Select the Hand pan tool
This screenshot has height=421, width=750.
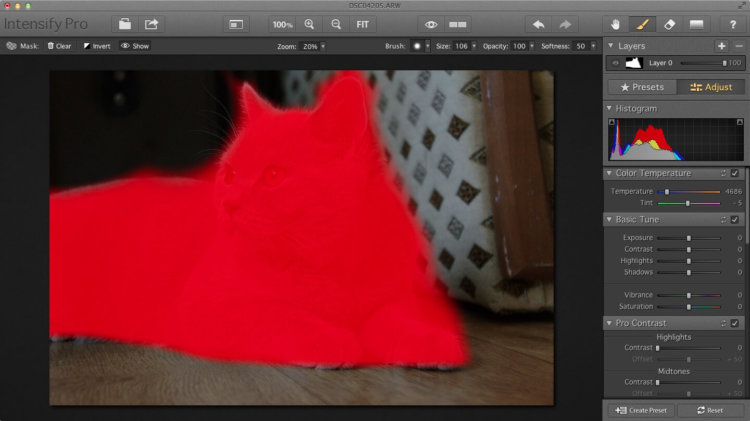point(616,24)
